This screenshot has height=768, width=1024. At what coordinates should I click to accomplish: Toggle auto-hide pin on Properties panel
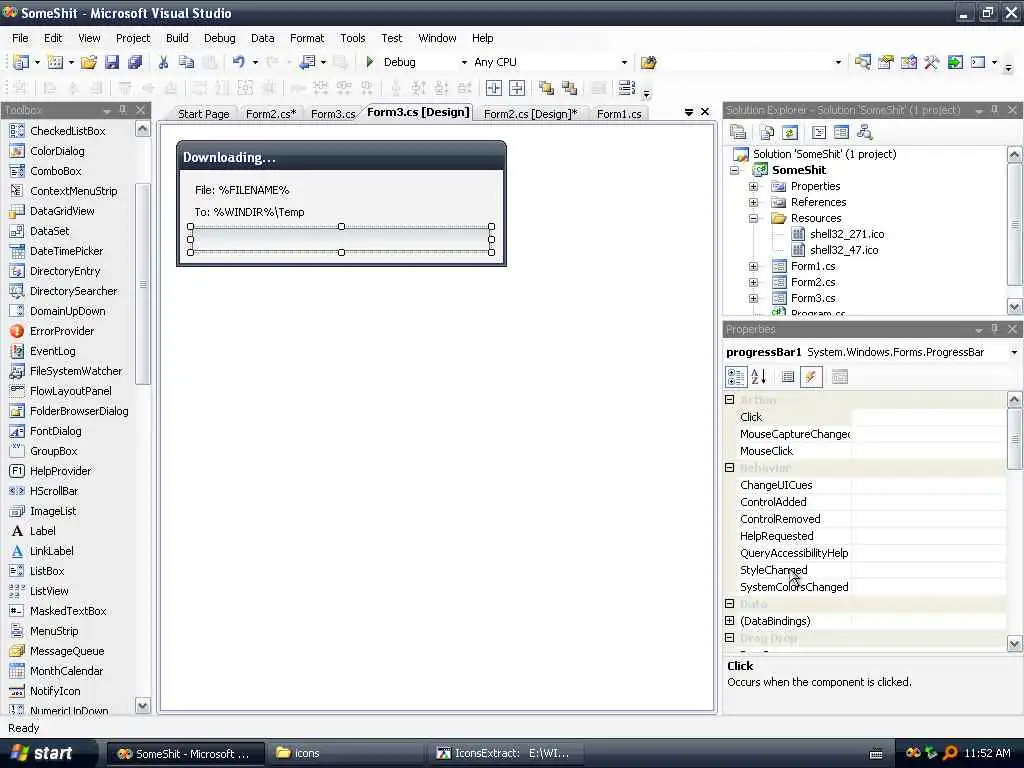[995, 328]
